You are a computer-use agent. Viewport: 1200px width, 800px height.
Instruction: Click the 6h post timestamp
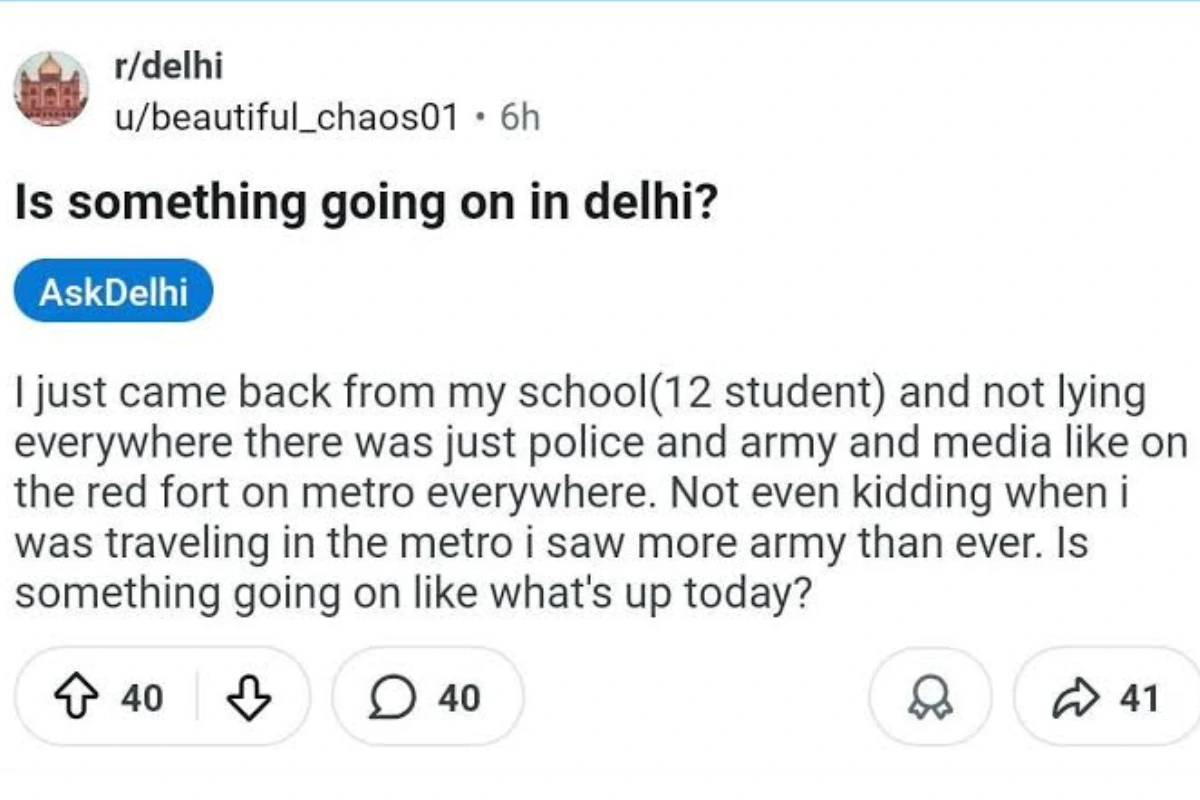519,118
